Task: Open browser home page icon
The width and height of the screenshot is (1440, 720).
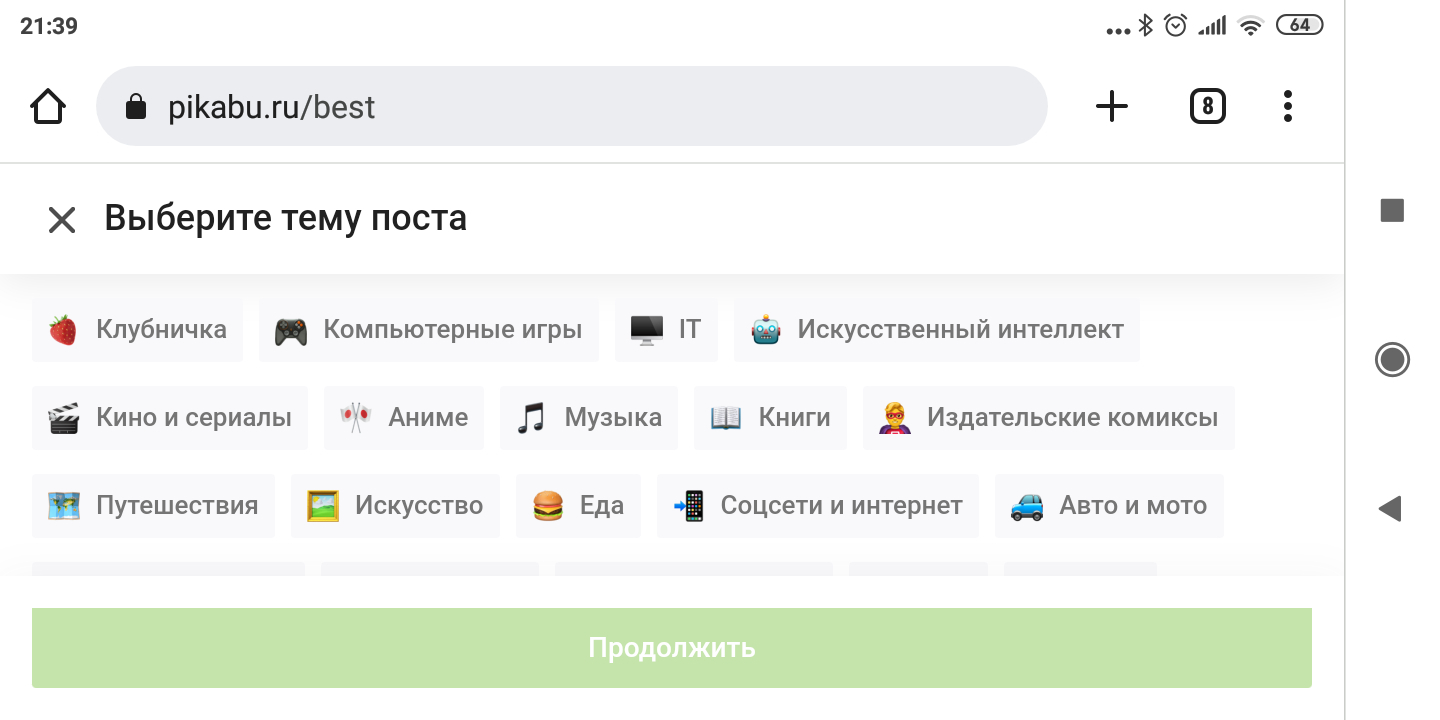Action: [x=48, y=107]
